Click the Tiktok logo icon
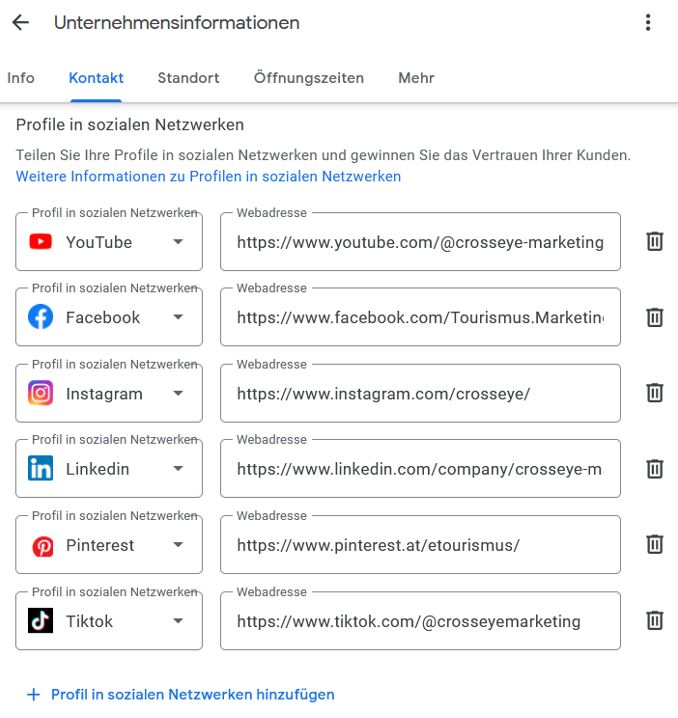The height and width of the screenshot is (718, 678). click(x=40, y=620)
